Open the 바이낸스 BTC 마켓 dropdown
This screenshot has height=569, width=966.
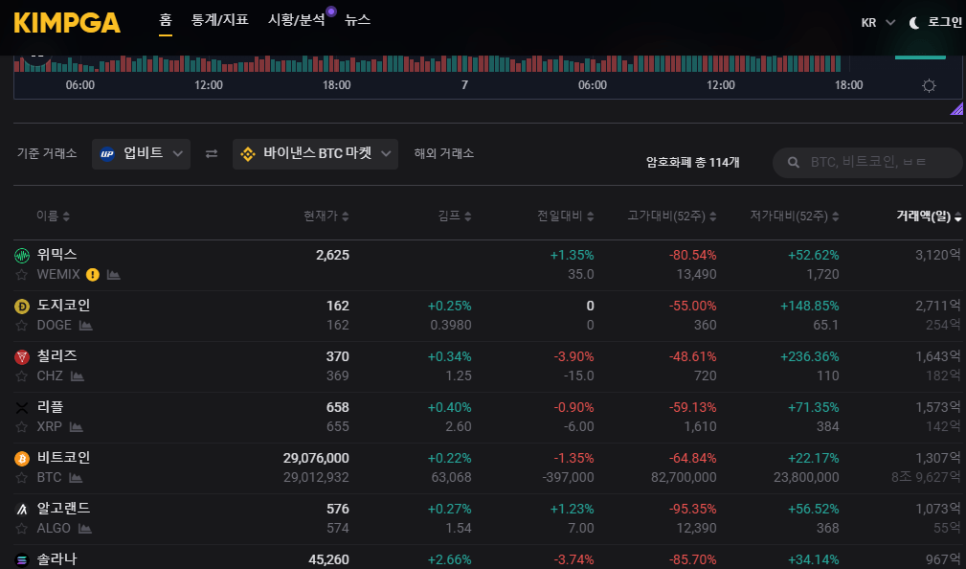coord(315,154)
